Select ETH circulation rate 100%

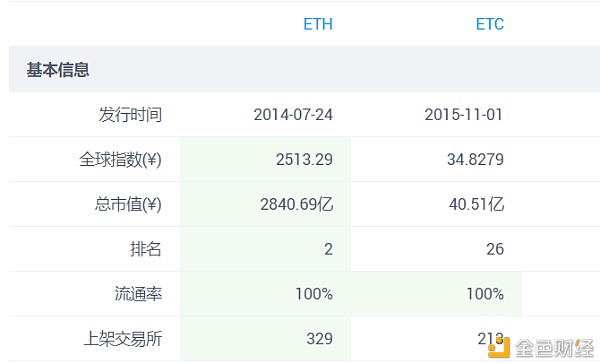click(x=314, y=294)
